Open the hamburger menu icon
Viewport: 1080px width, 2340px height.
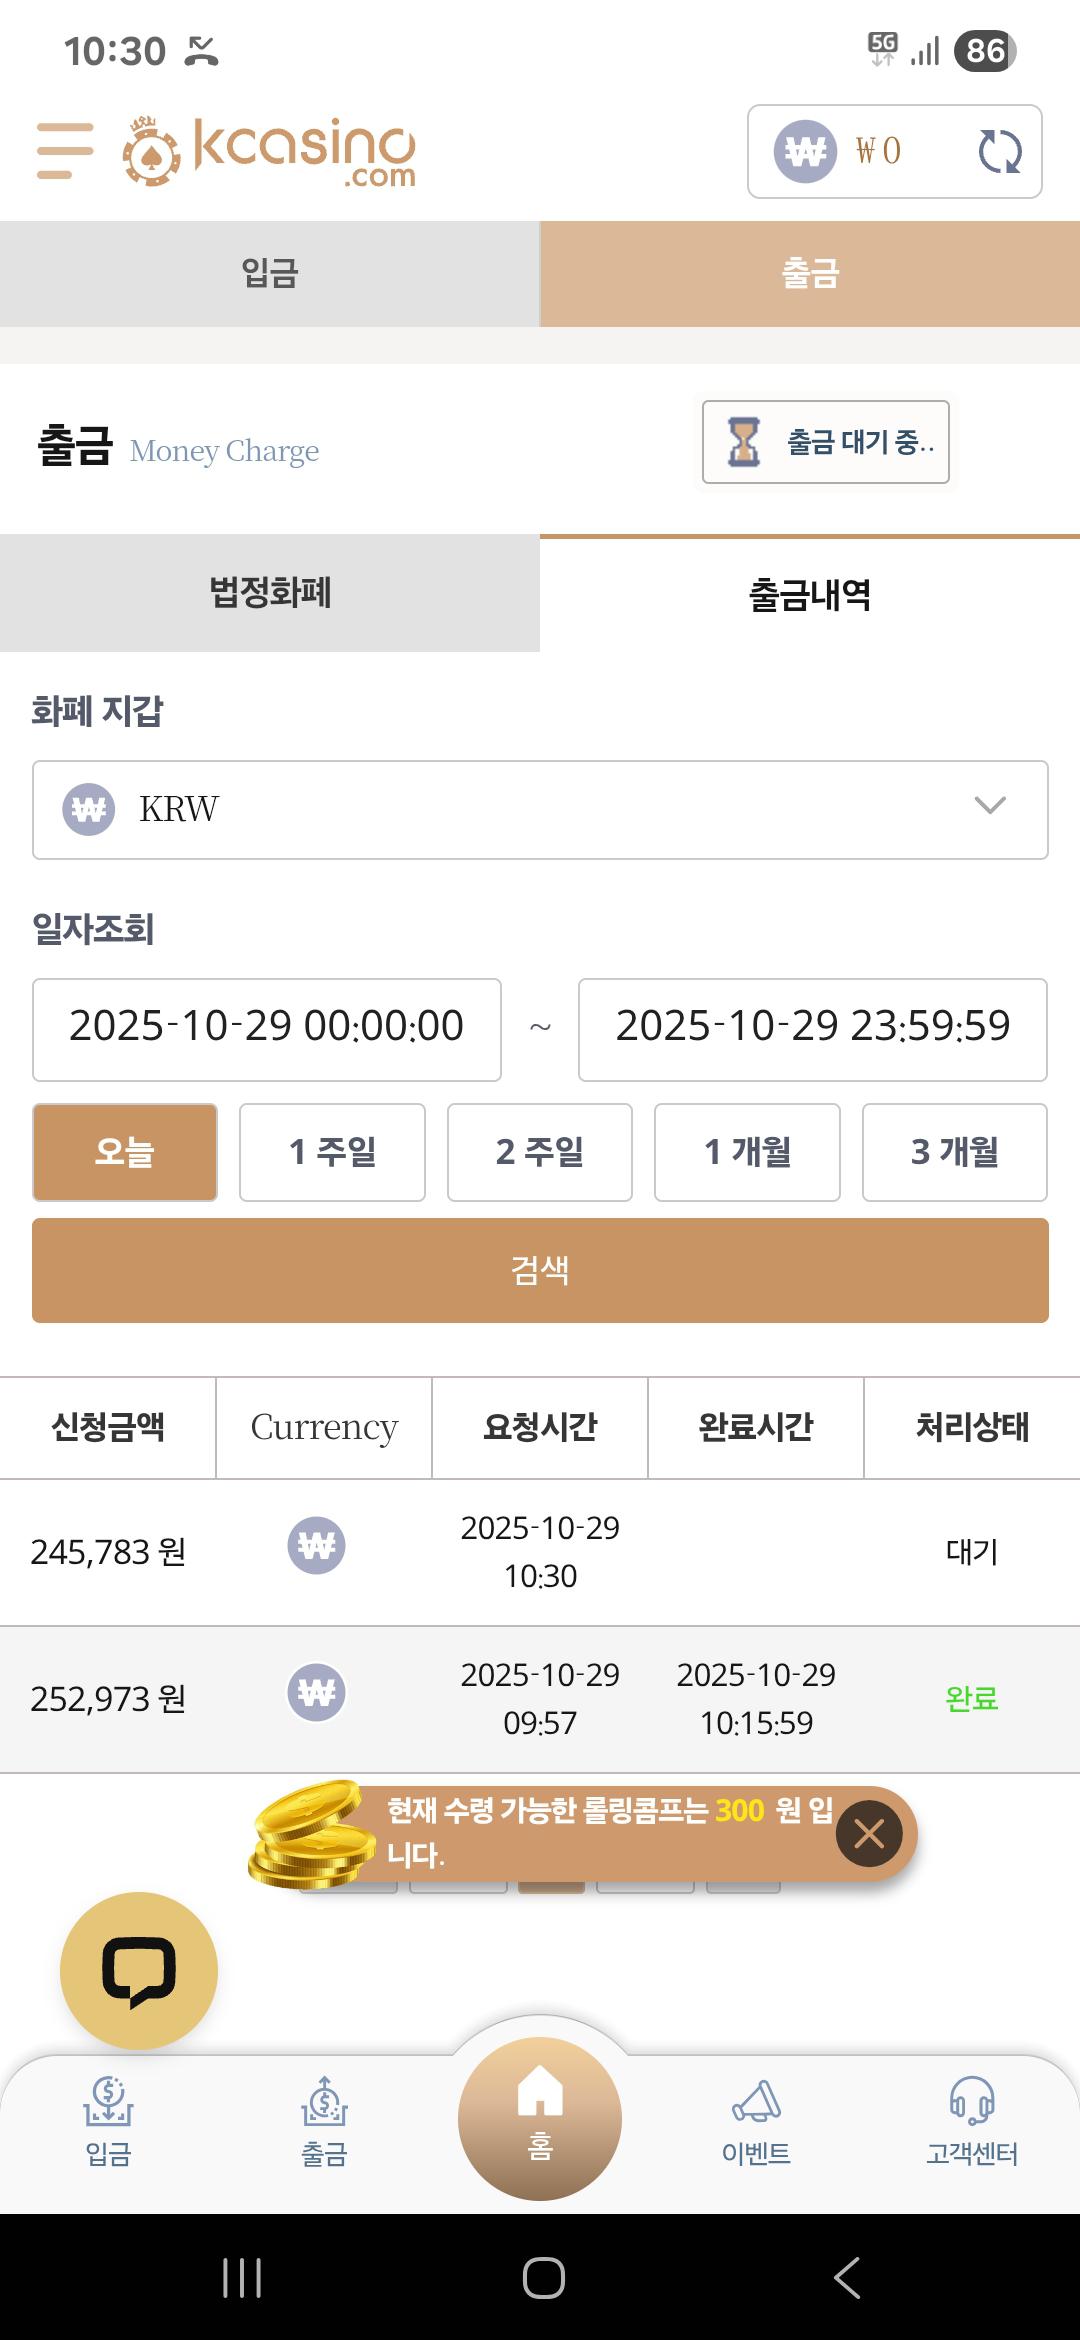tap(65, 151)
